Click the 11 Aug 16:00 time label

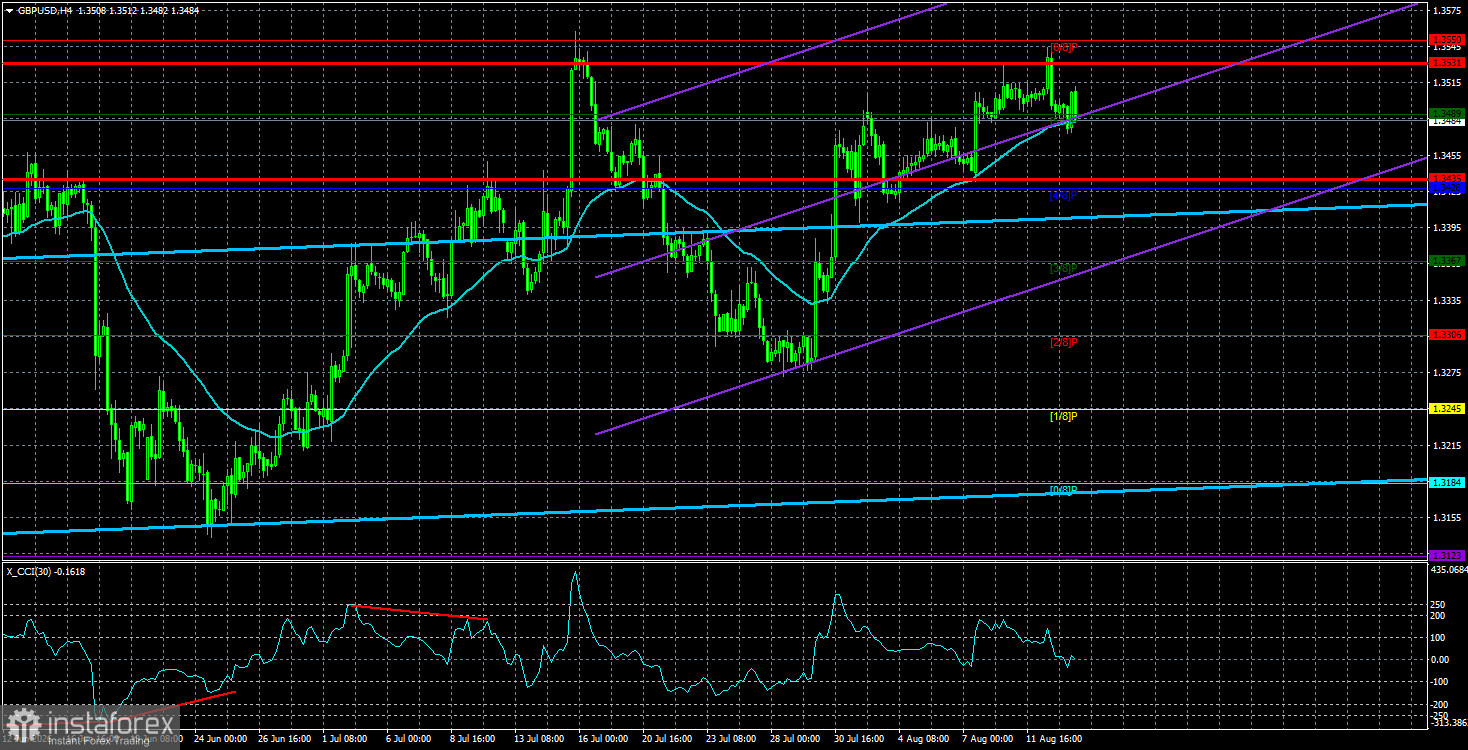1052,740
